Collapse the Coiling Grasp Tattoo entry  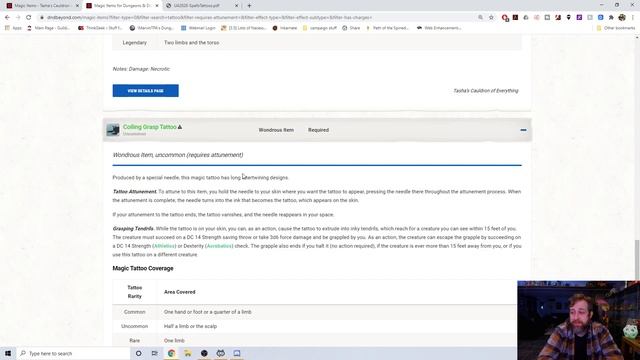pos(523,130)
